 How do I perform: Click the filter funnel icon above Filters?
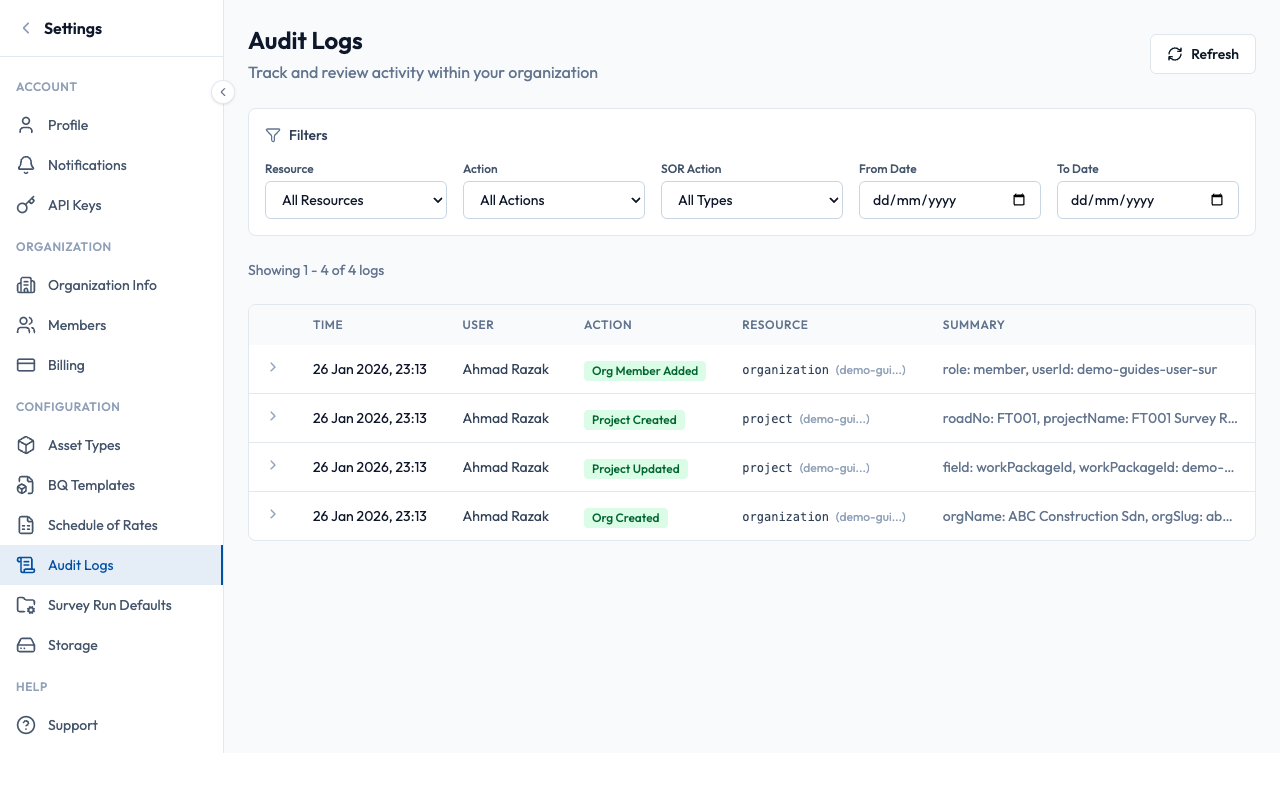(x=272, y=134)
